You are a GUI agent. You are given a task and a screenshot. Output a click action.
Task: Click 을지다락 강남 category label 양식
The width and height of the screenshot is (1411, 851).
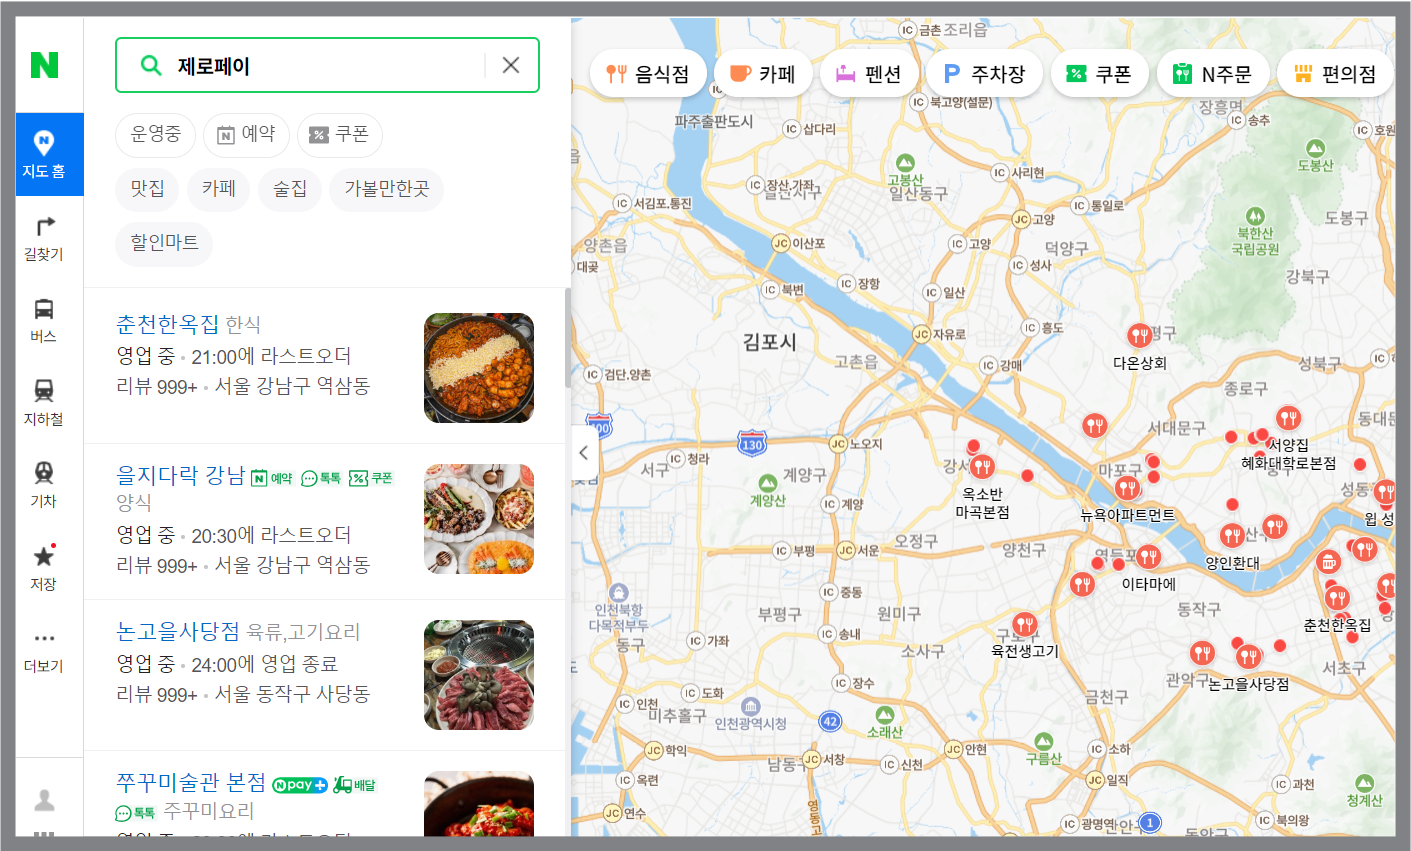pyautogui.click(x=134, y=503)
